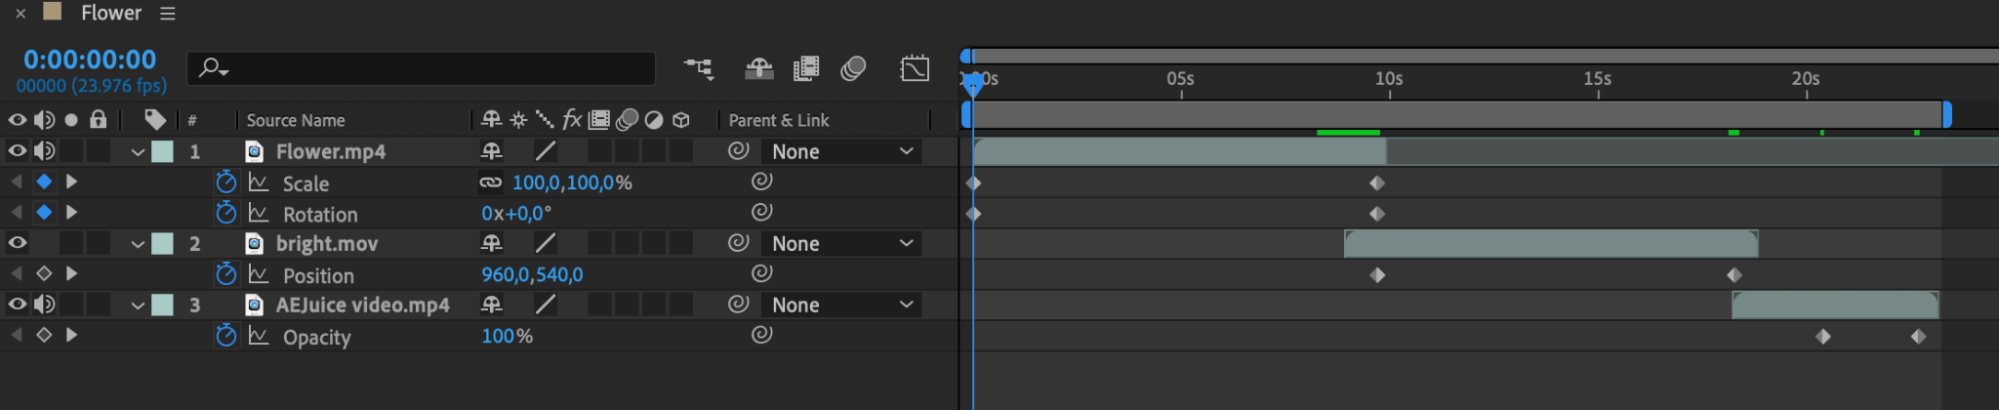Screen dimensions: 1999x410
Task: Click the 0:00:00:00 current timecode
Action: (90, 59)
